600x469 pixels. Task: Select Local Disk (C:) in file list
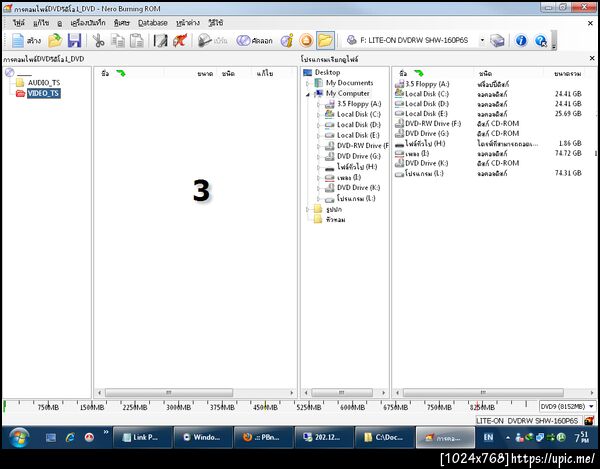pyautogui.click(x=427, y=94)
